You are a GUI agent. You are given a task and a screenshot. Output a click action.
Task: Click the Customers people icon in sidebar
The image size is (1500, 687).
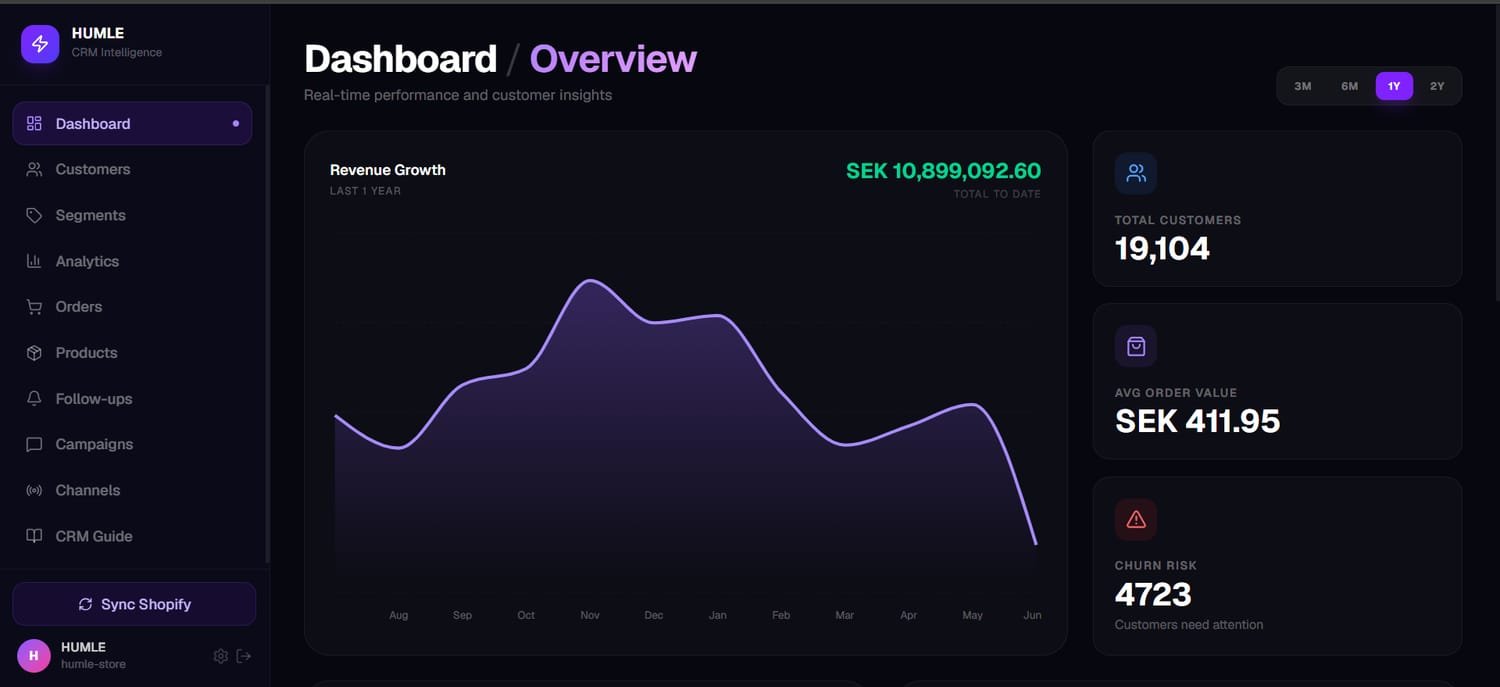tap(34, 169)
